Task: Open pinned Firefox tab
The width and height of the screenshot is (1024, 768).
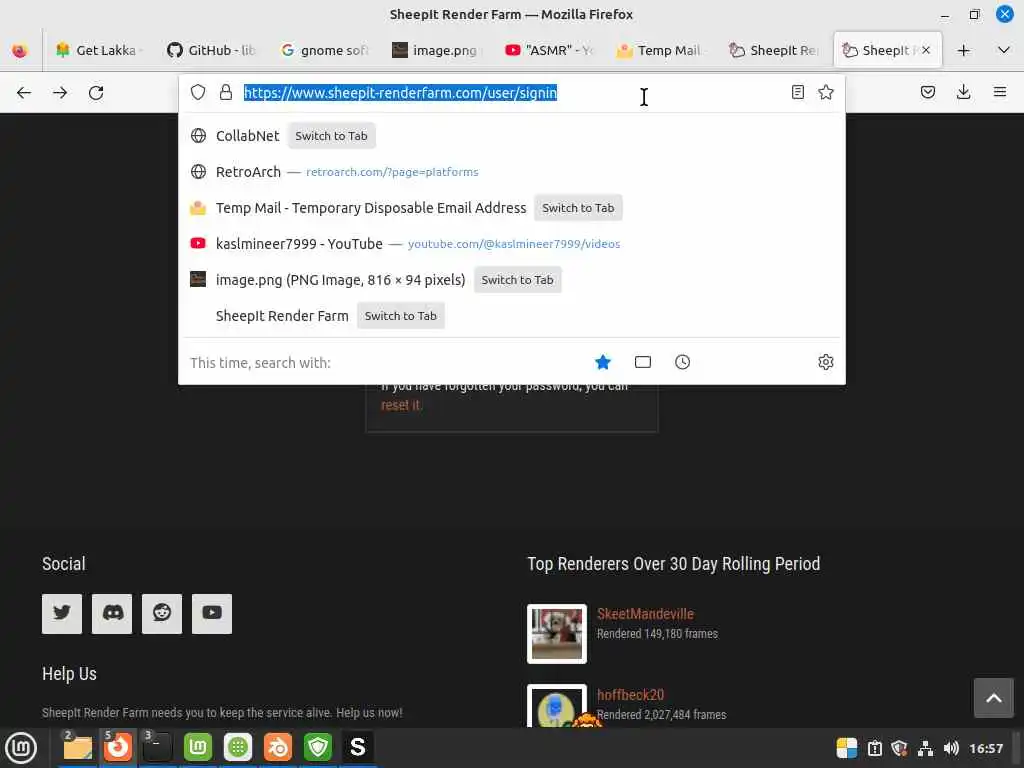Action: (x=20, y=50)
